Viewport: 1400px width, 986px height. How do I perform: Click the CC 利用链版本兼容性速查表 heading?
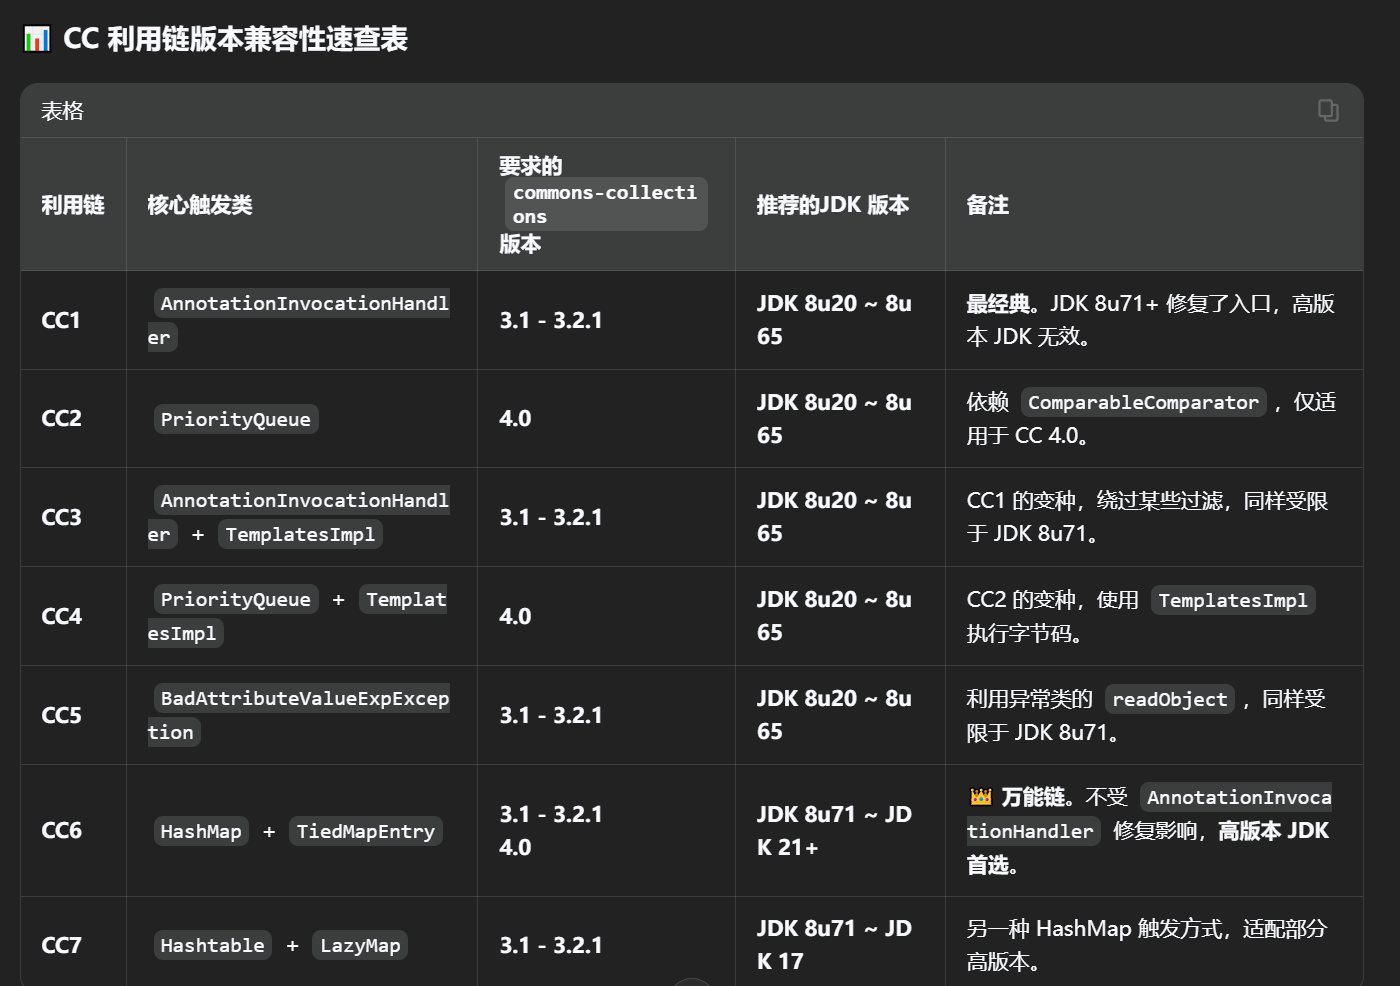point(236,39)
